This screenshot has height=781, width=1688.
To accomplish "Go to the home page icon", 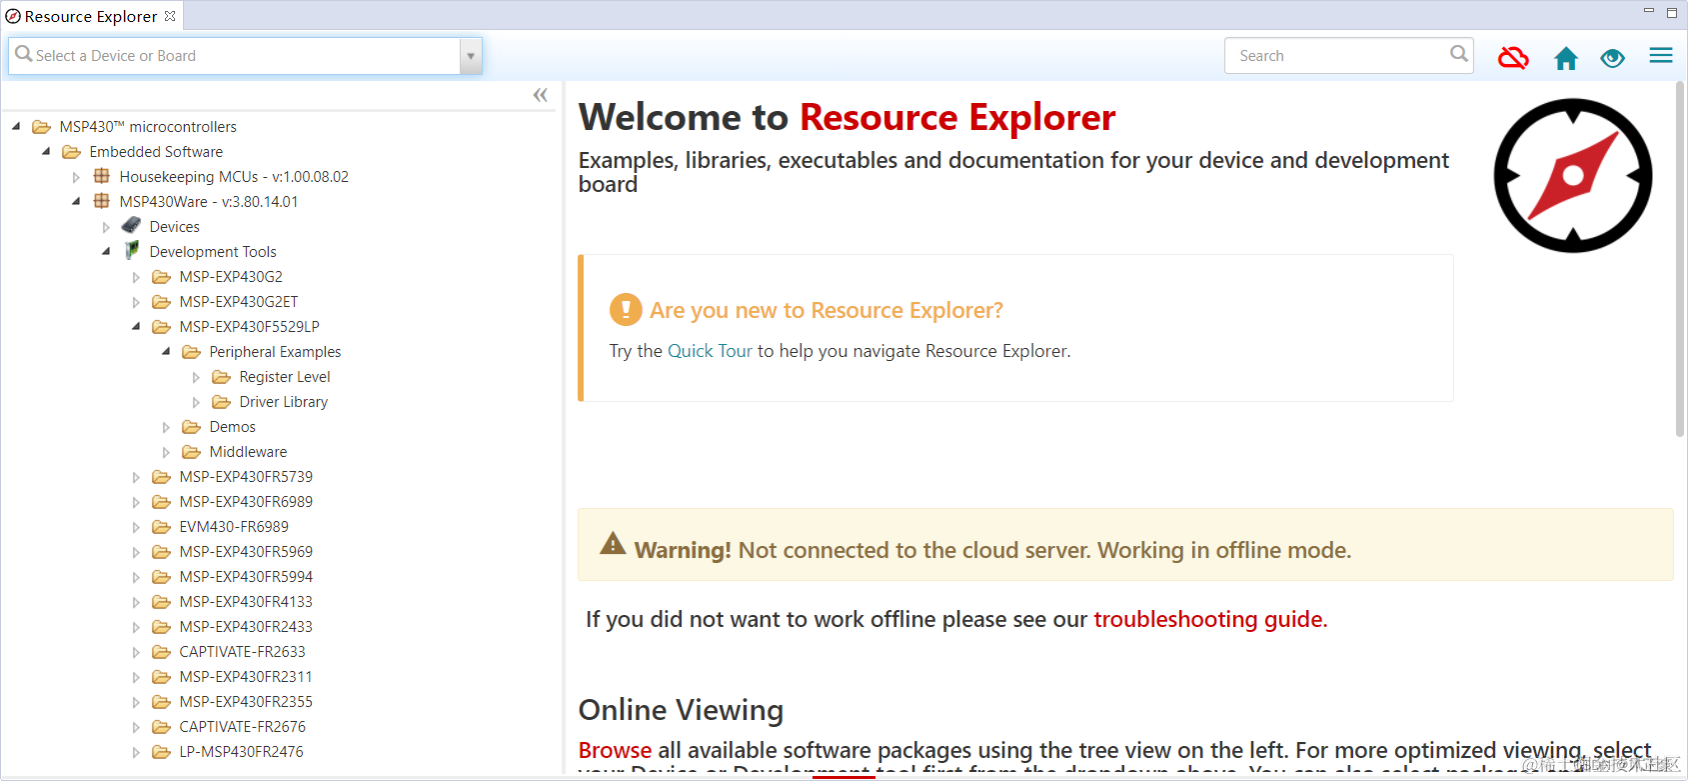I will pyautogui.click(x=1566, y=58).
